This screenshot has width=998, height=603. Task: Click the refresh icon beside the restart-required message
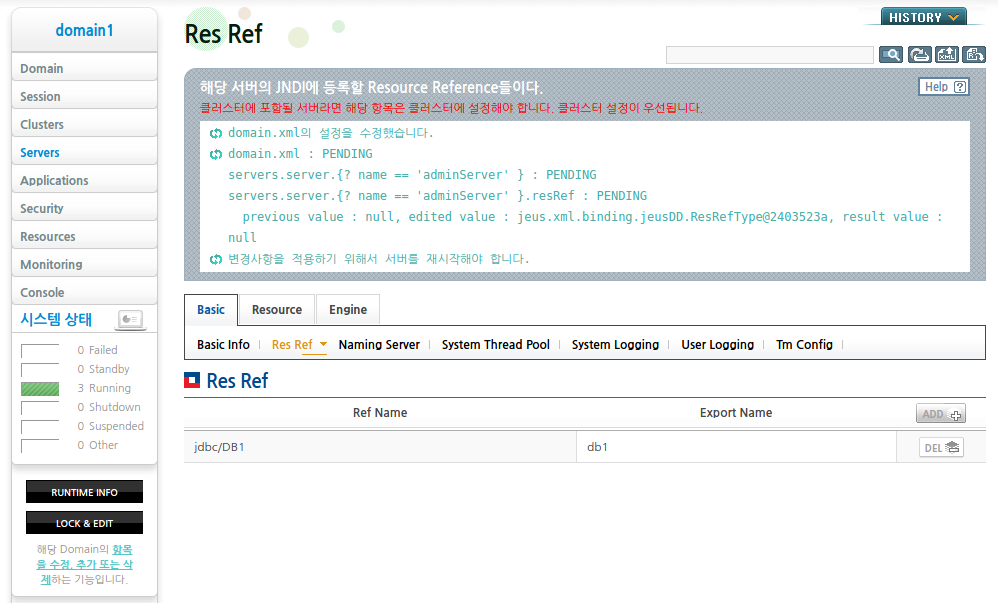click(216, 259)
